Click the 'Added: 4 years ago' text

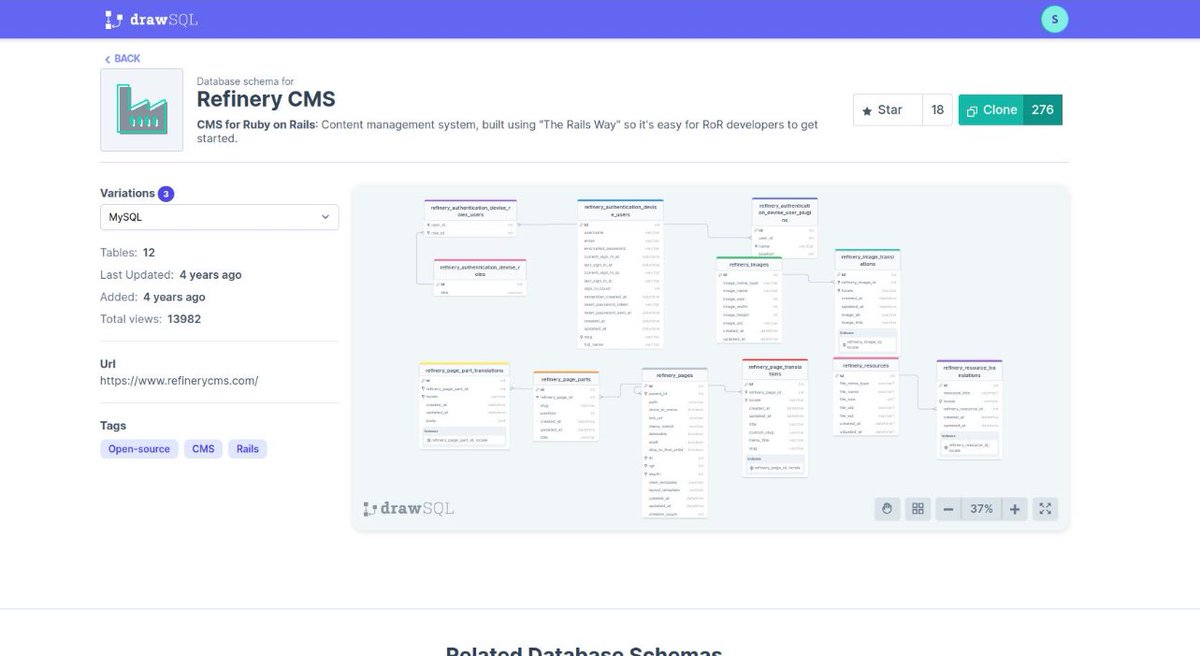(153, 297)
